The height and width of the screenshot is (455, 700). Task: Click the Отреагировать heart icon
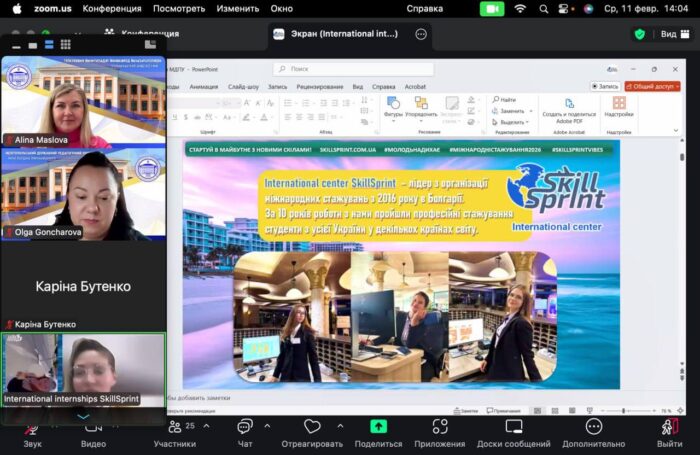point(311,427)
